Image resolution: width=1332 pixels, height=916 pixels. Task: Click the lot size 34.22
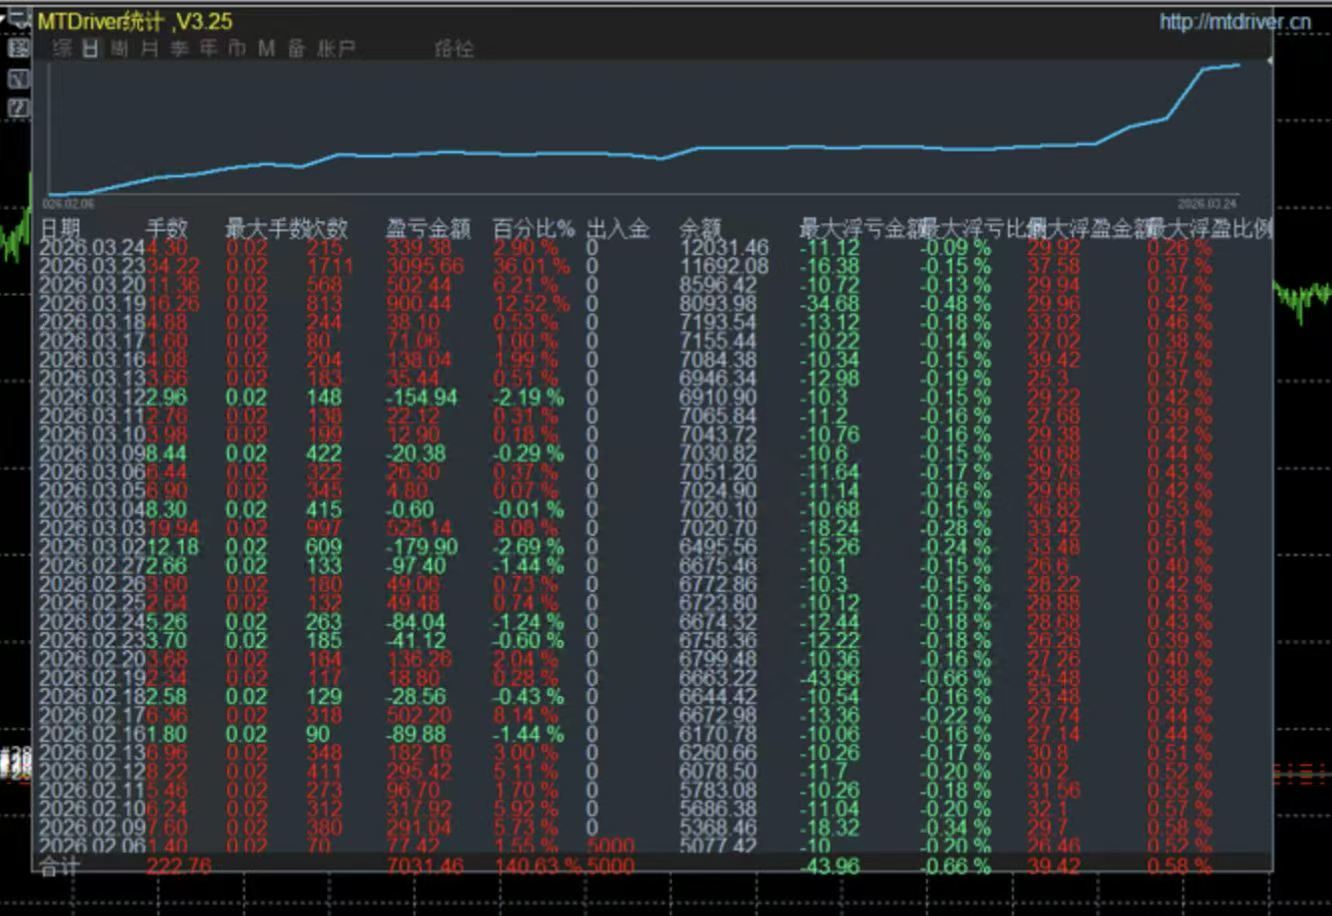(173, 266)
